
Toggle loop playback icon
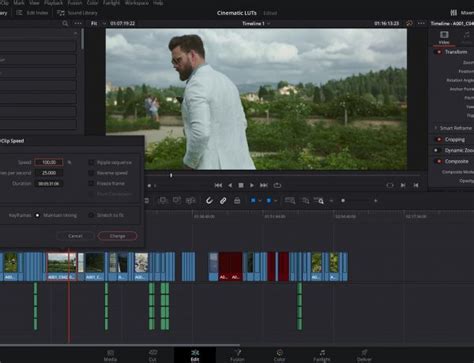277,185
